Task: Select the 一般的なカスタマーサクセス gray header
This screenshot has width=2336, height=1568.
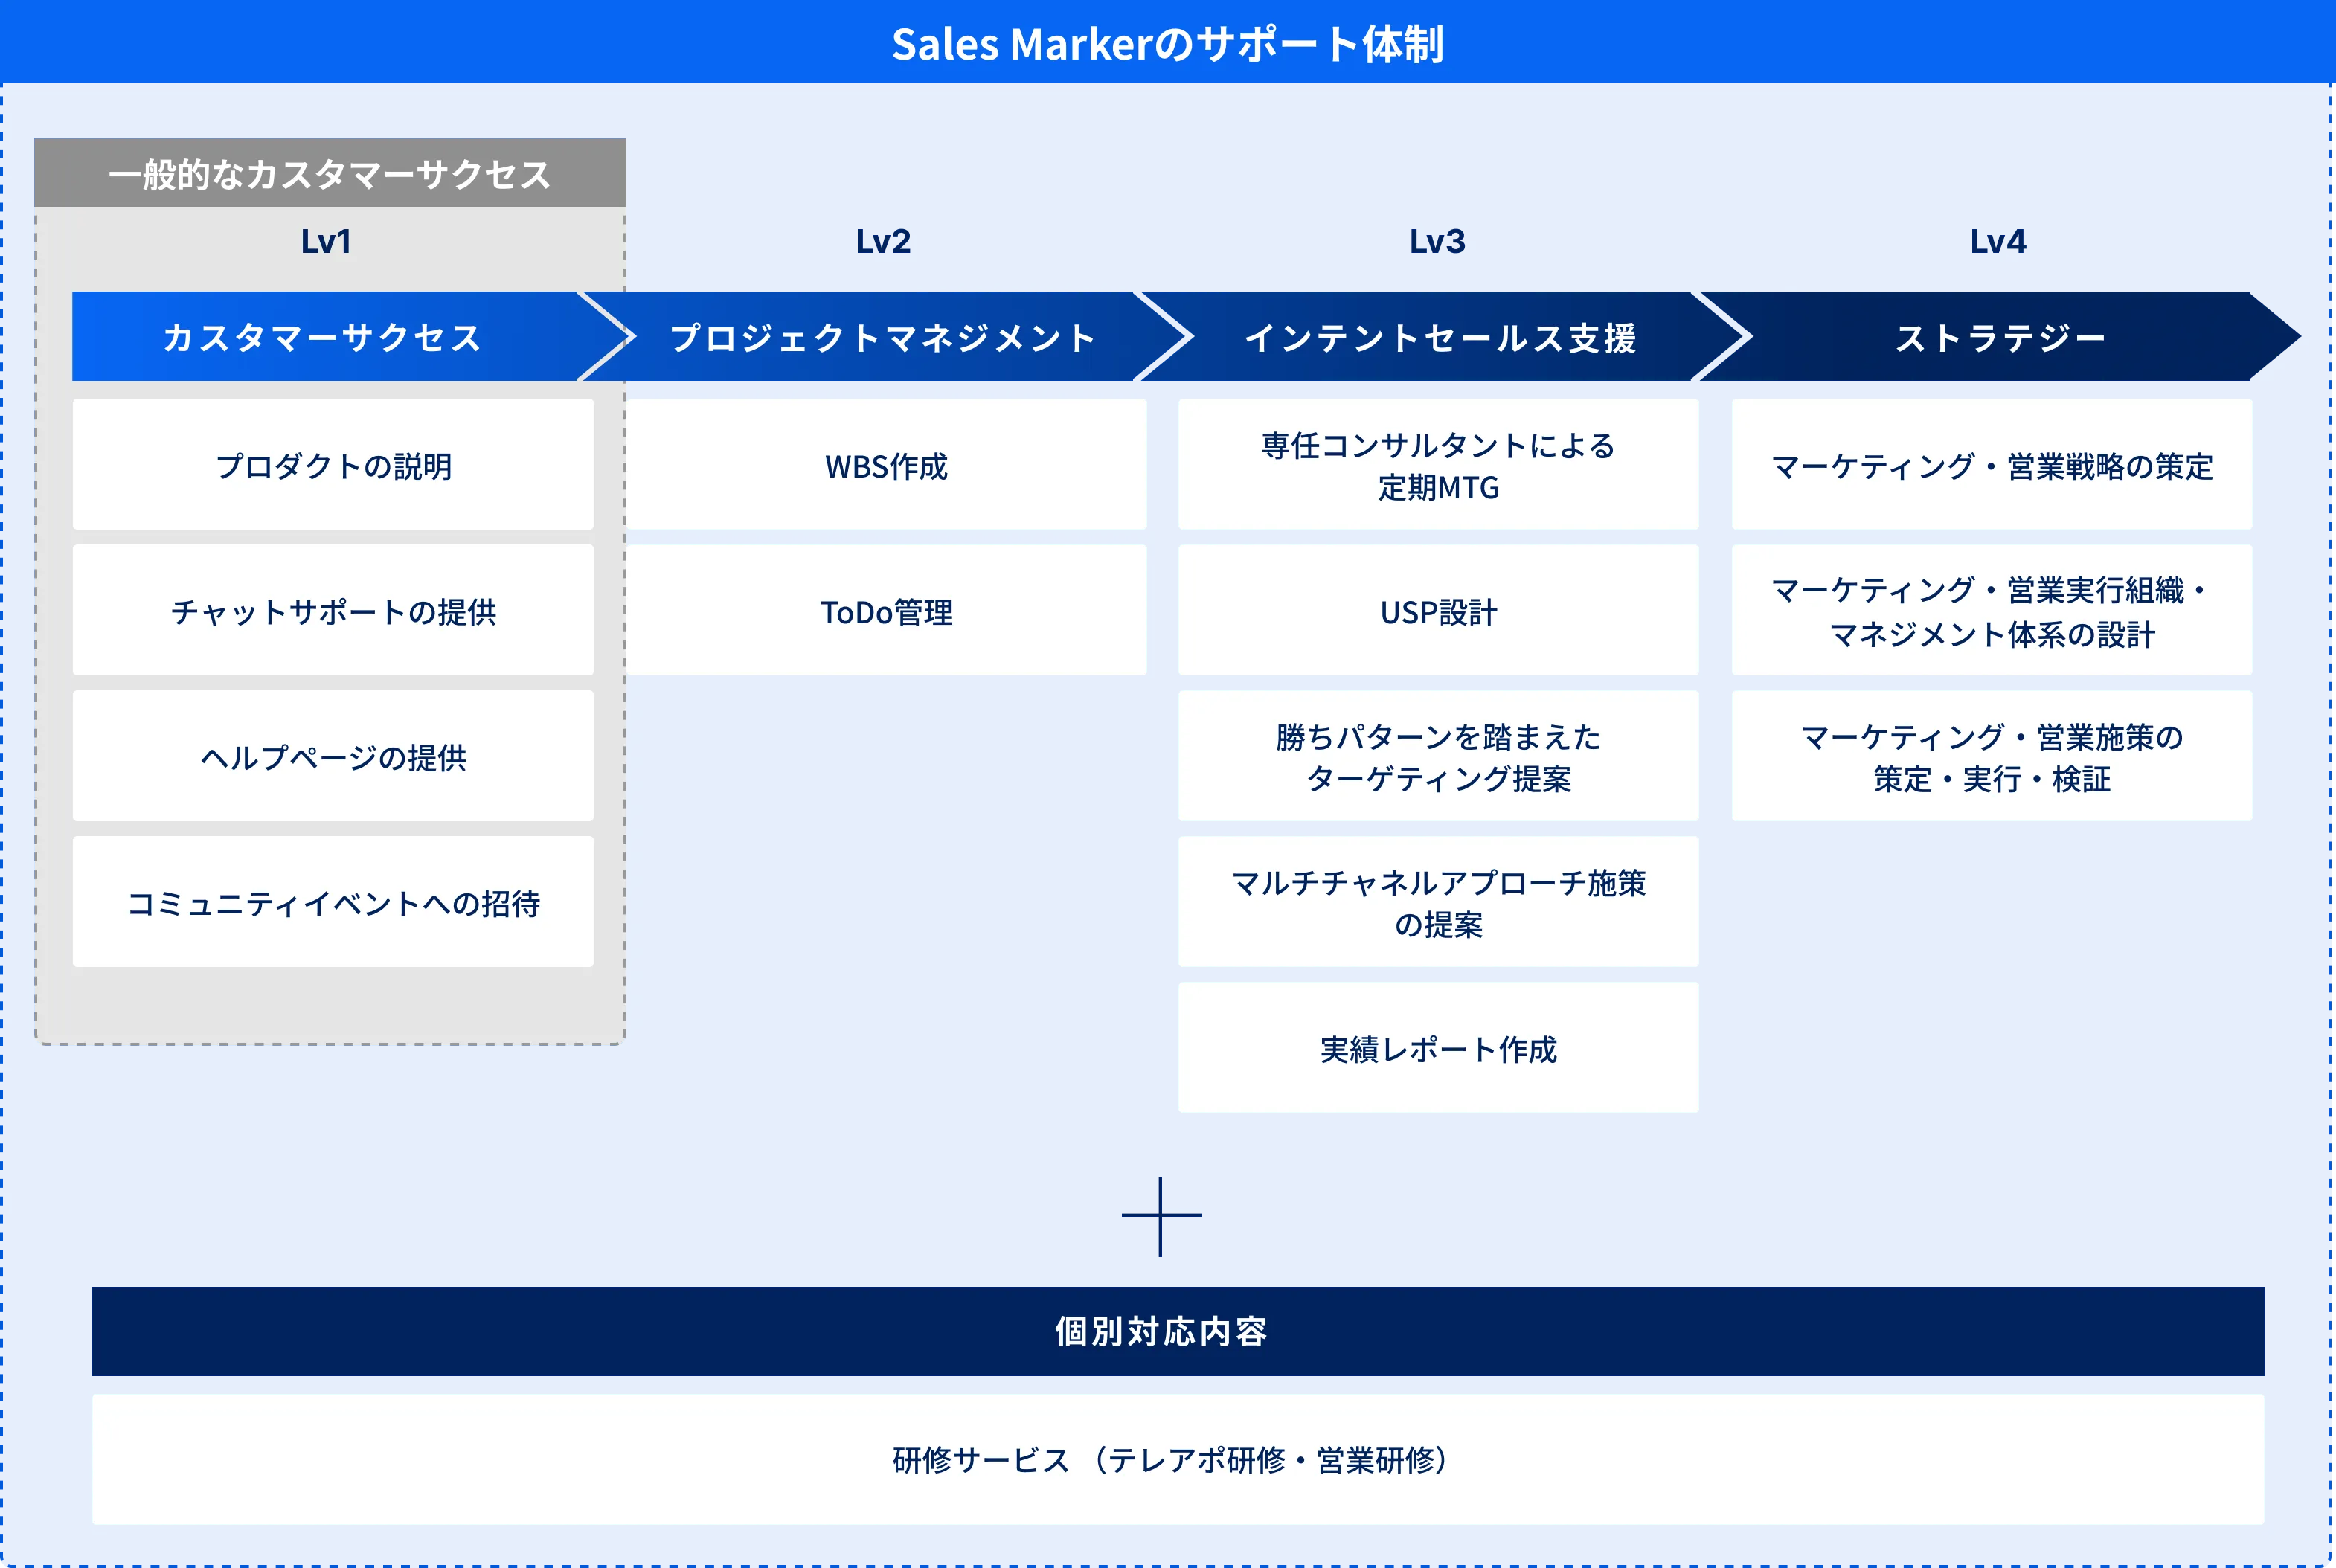Action: pyautogui.click(x=330, y=173)
